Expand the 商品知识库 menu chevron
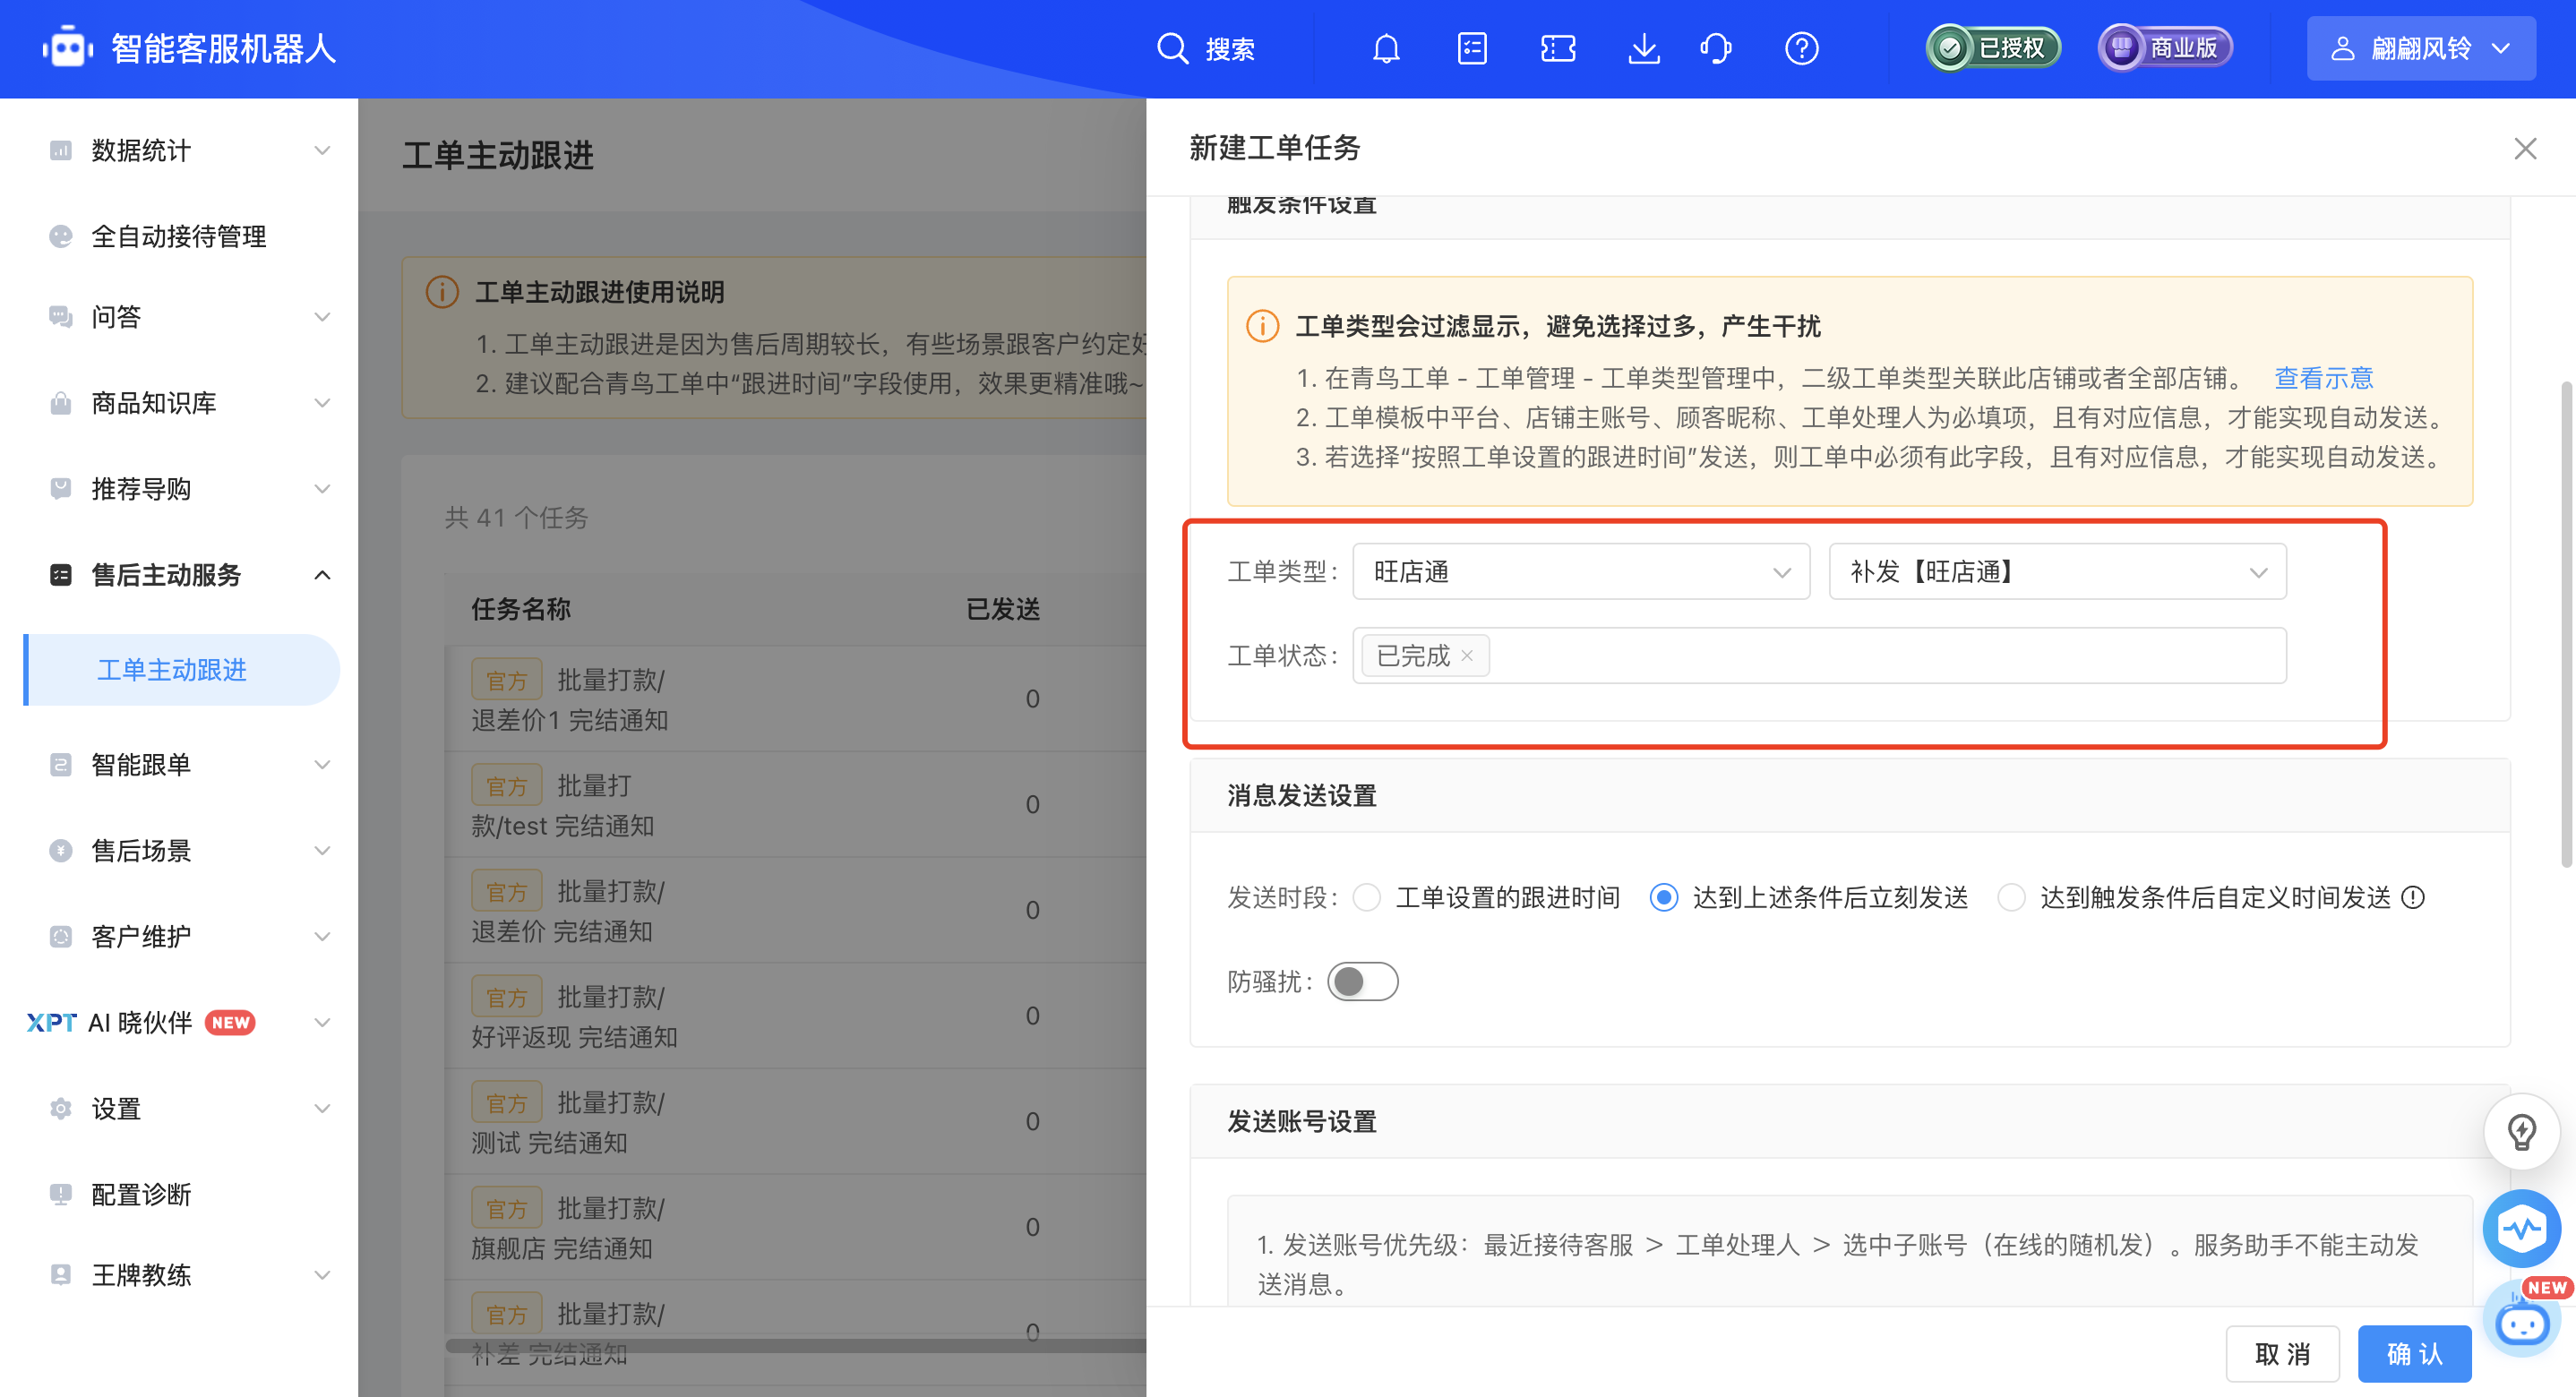 [322, 403]
